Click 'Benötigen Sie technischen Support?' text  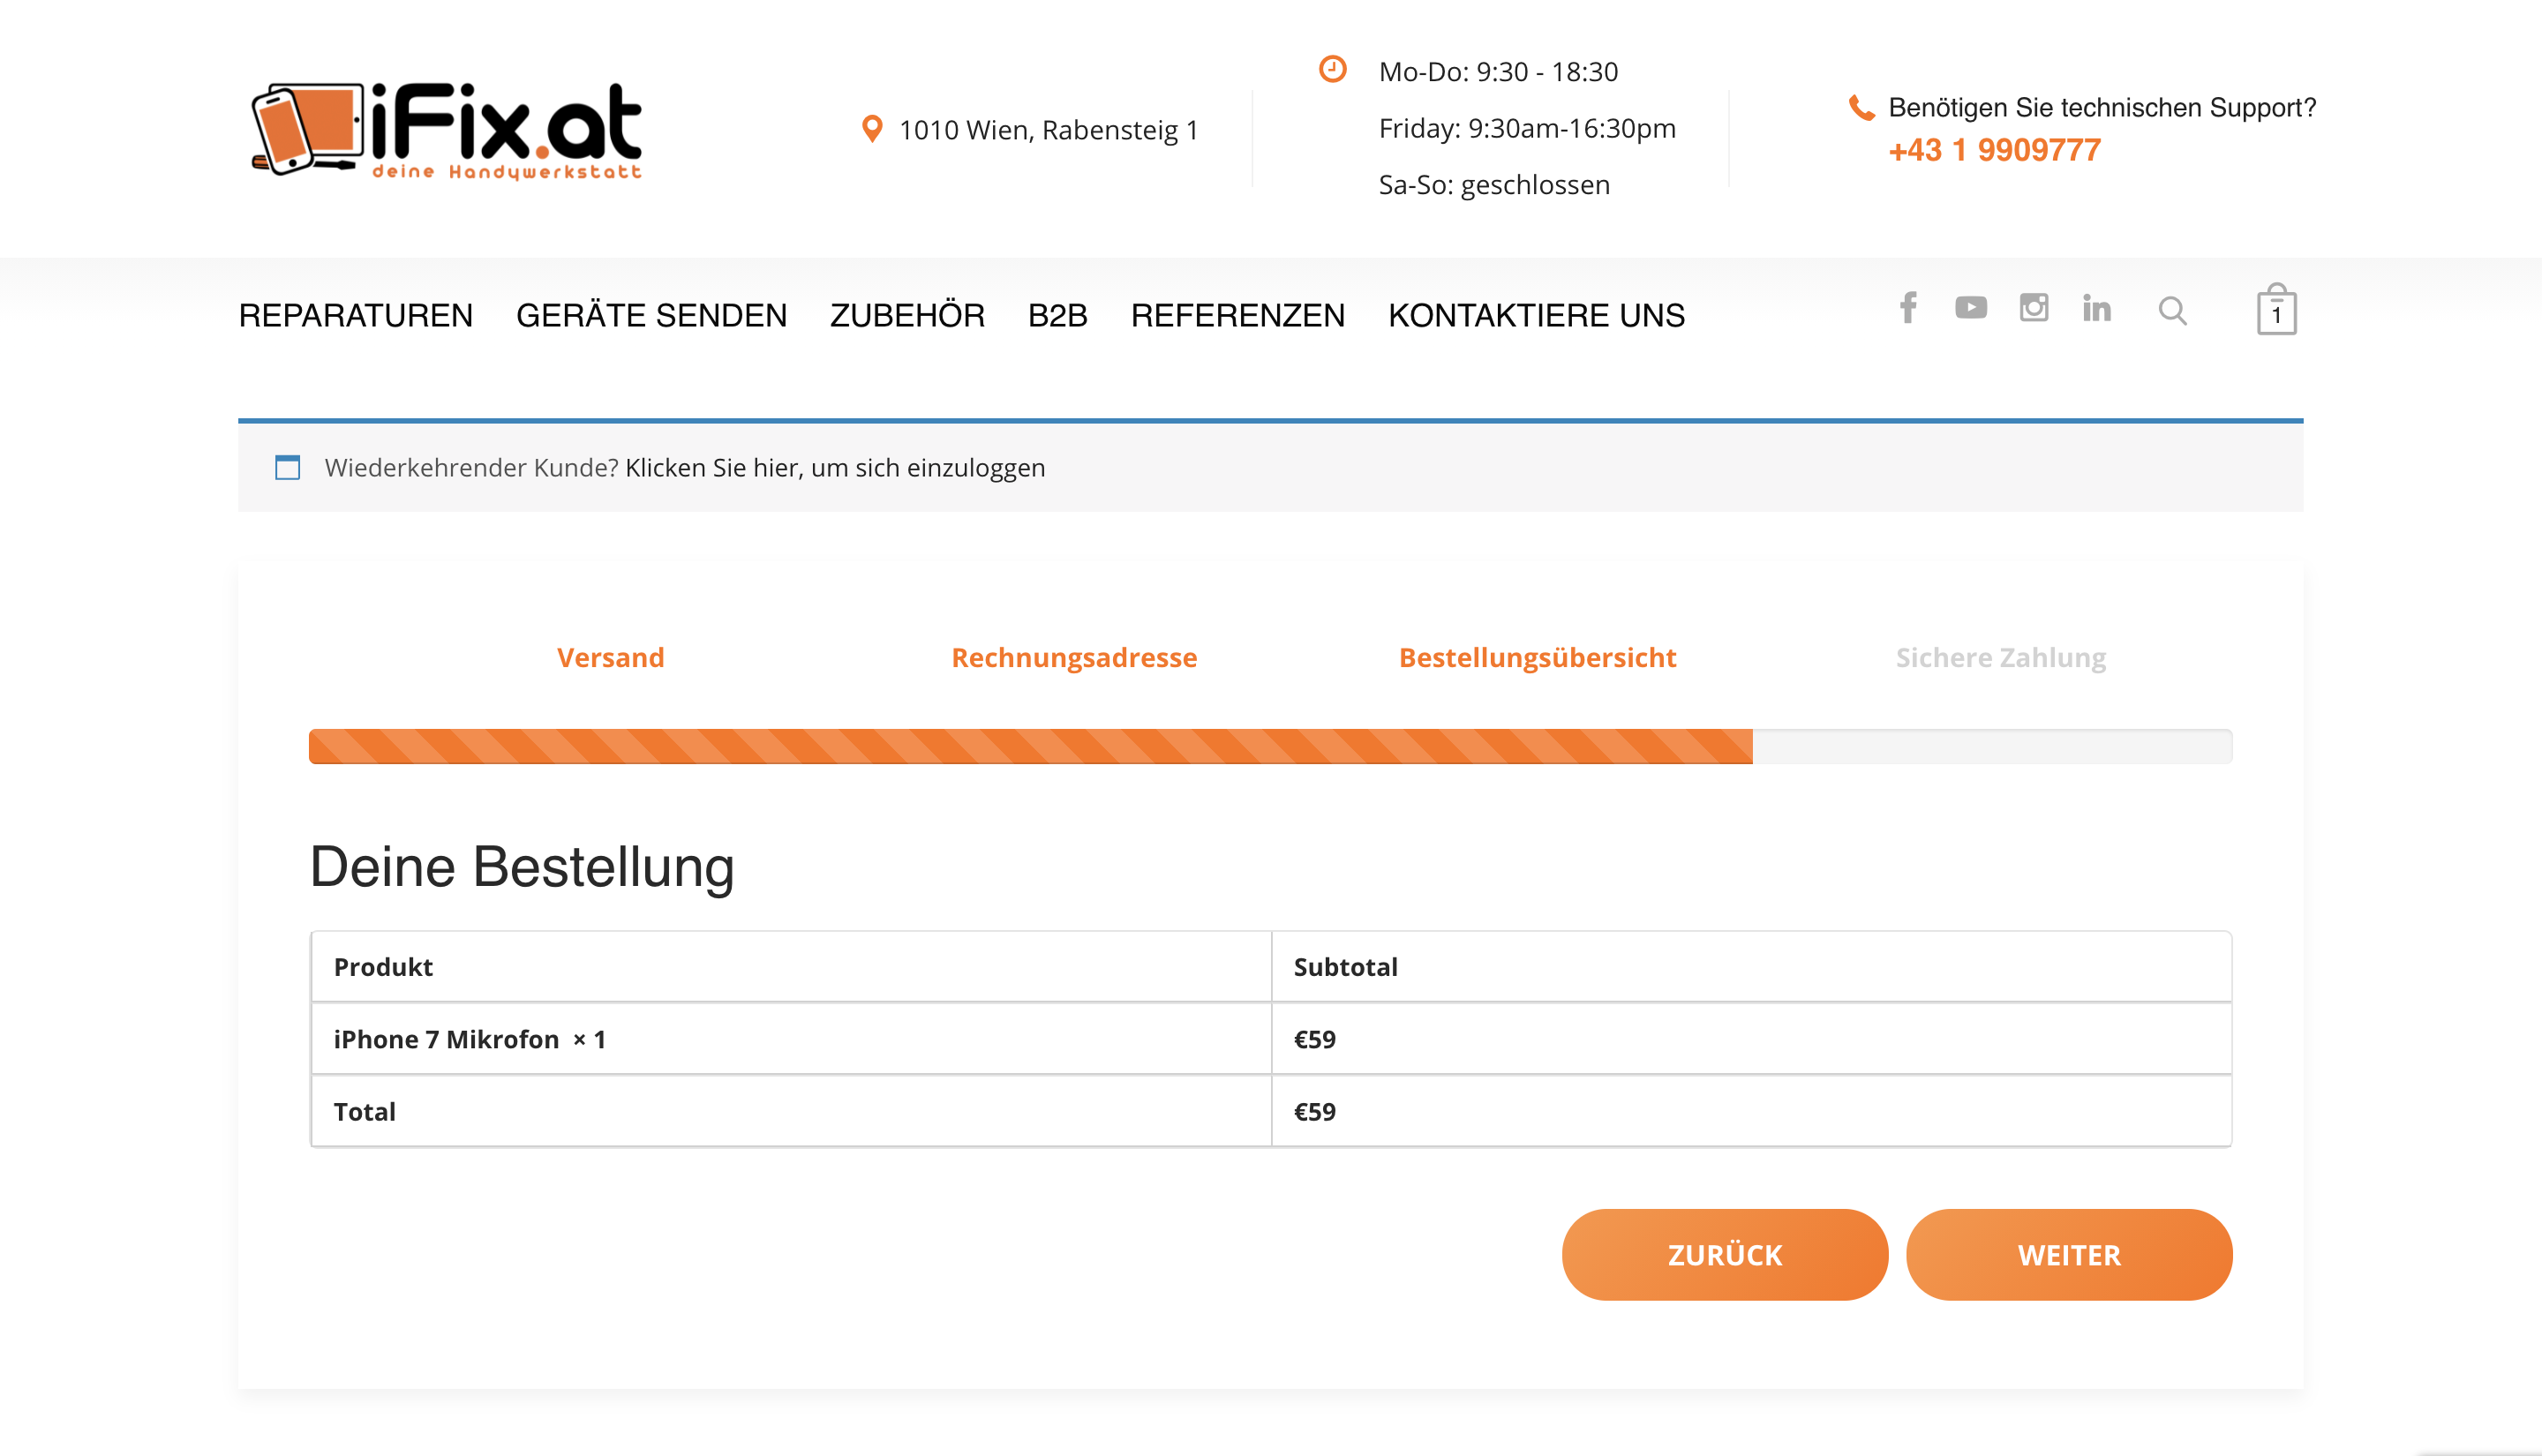click(x=2102, y=107)
